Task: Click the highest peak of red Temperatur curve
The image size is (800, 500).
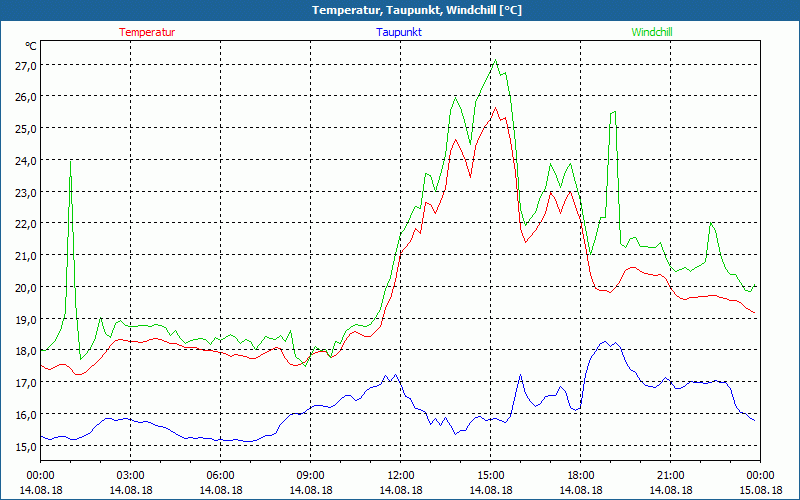Action: [x=494, y=108]
